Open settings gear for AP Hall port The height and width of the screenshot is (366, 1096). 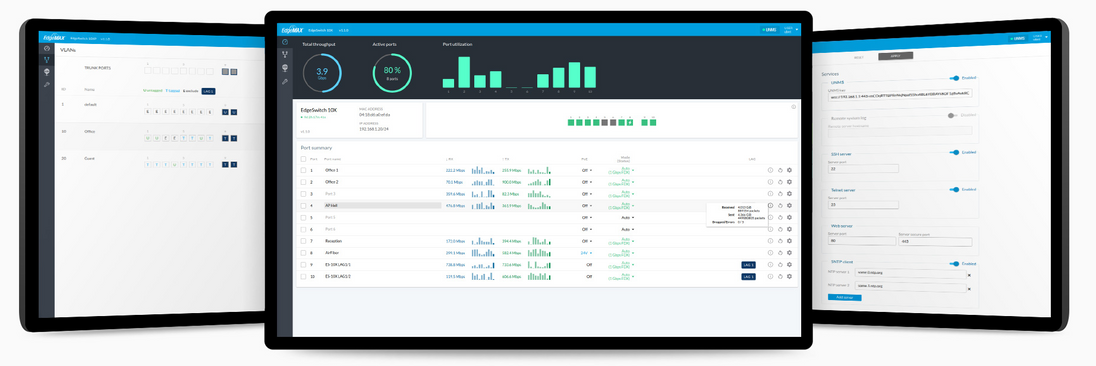click(x=789, y=205)
